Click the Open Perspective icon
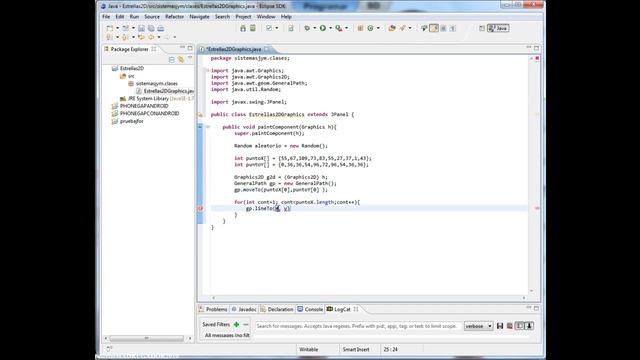Viewport: 640px width, 360px height. click(482, 28)
